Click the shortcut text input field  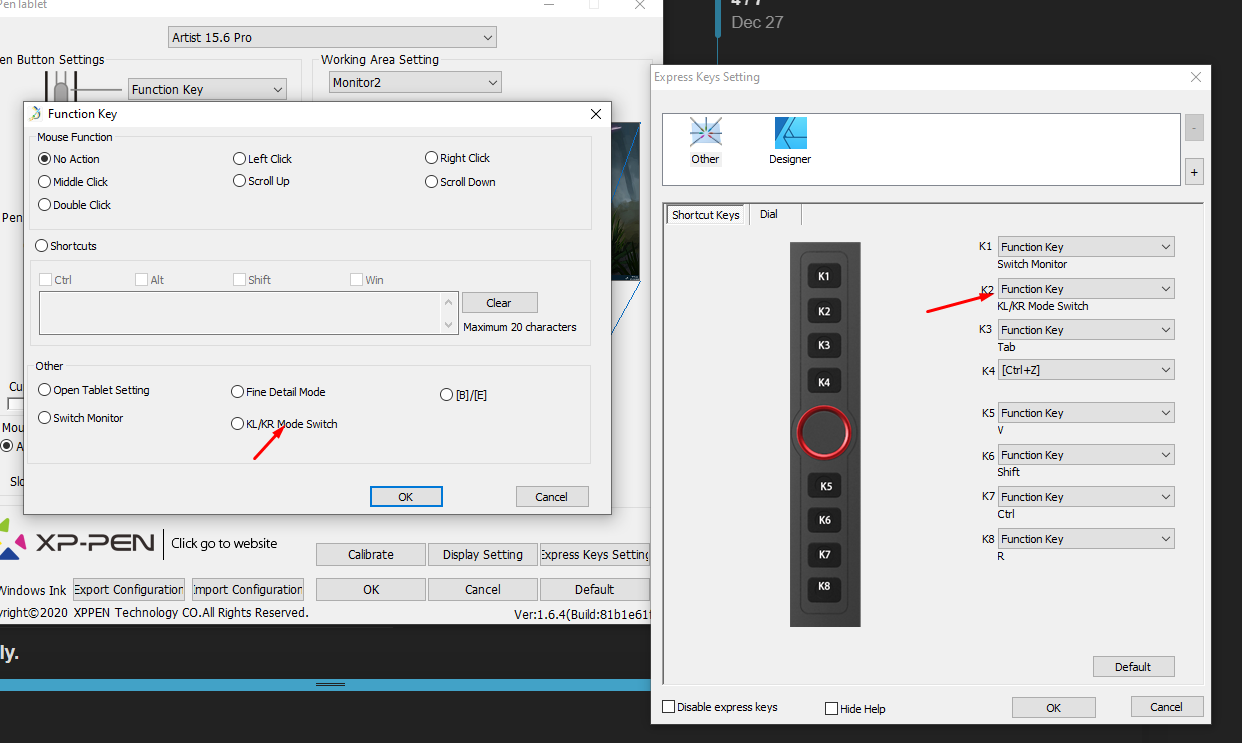tap(240, 313)
